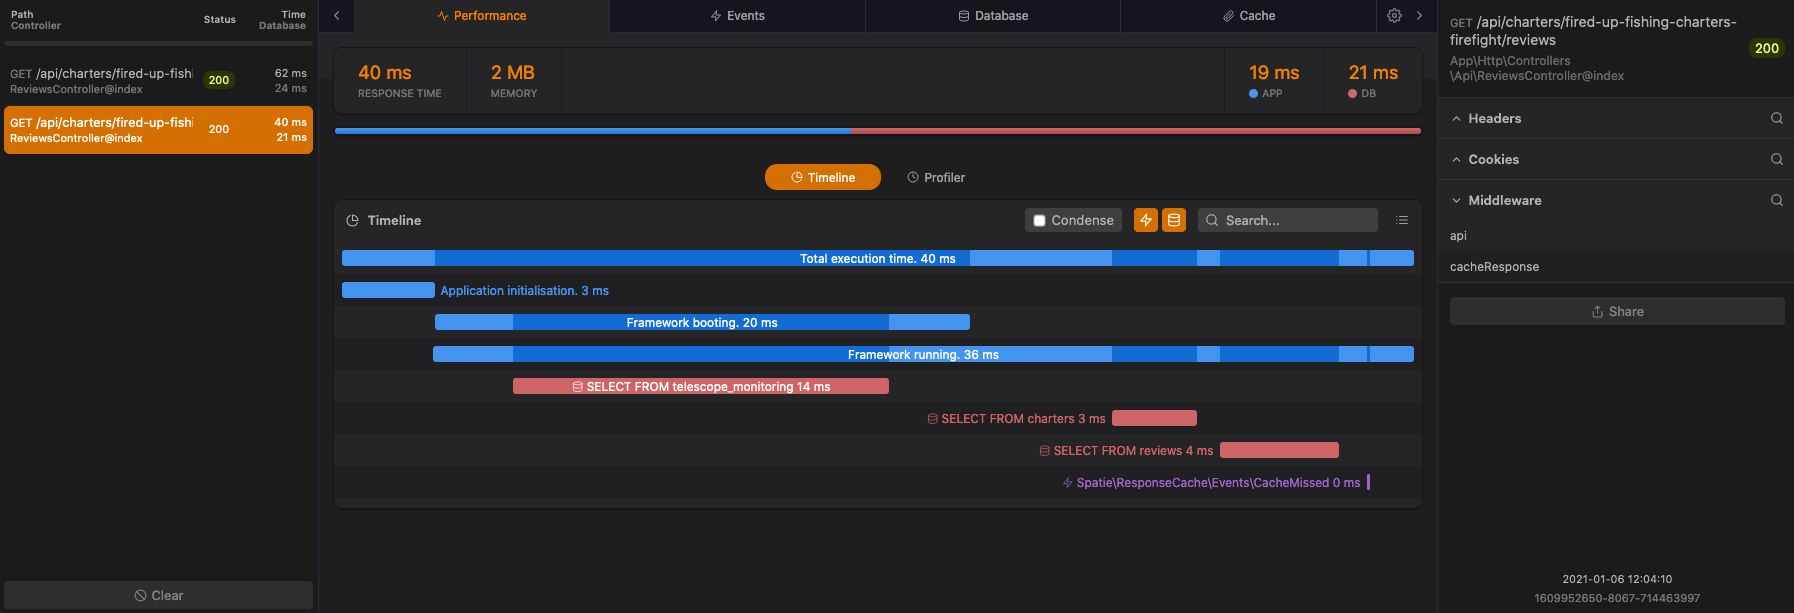Select the 62 ms request row
This screenshot has width=1794, height=613.
pyautogui.click(x=158, y=81)
